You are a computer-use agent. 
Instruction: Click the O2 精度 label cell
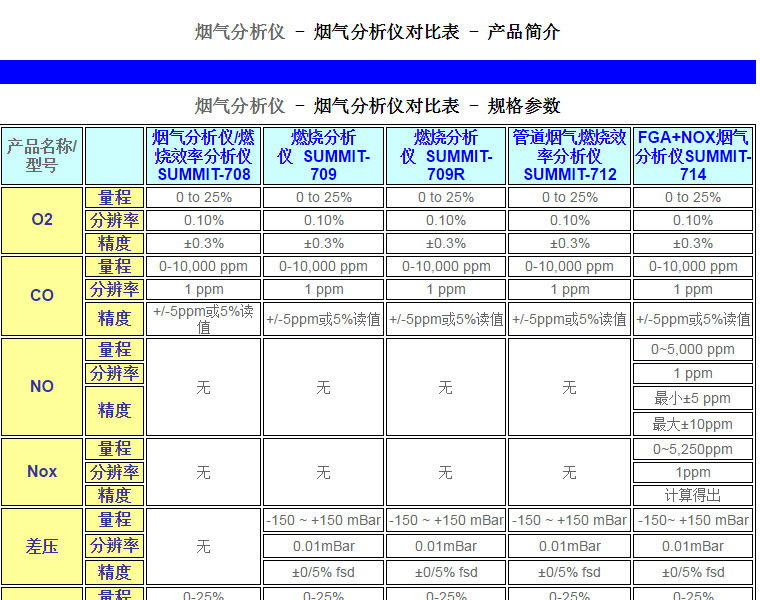[114, 243]
